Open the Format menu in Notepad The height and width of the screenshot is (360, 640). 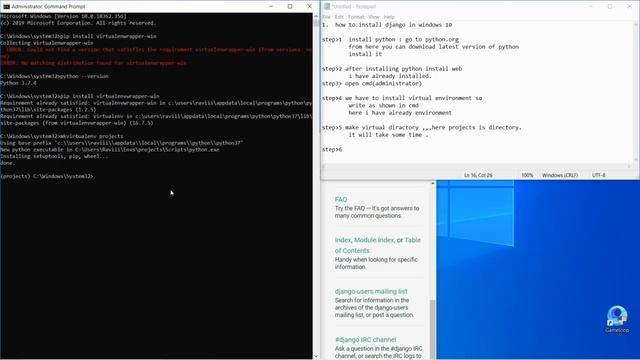356,17
